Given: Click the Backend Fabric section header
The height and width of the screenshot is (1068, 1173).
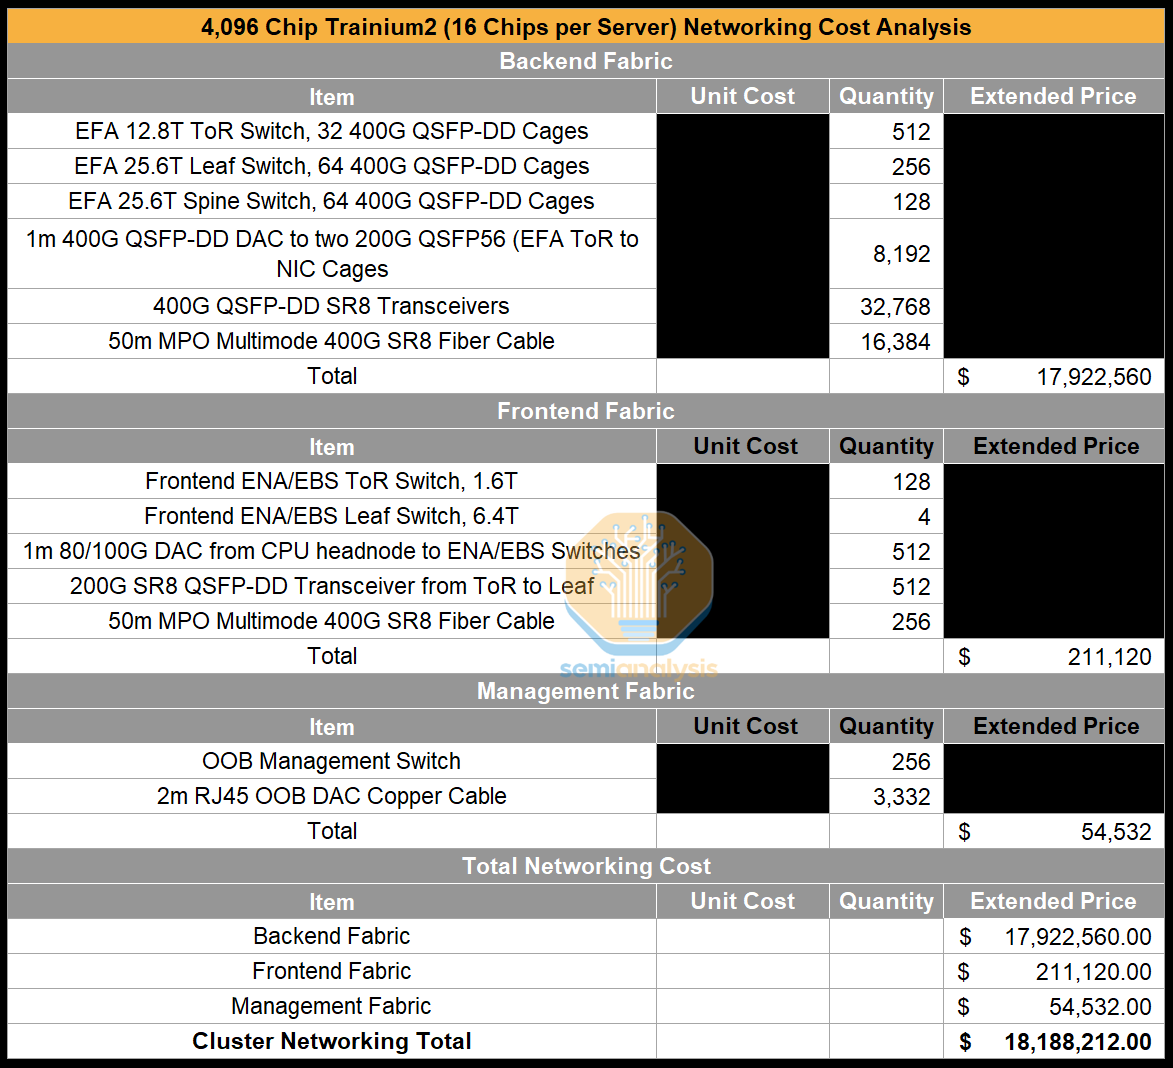Looking at the screenshot, I should point(586,61).
